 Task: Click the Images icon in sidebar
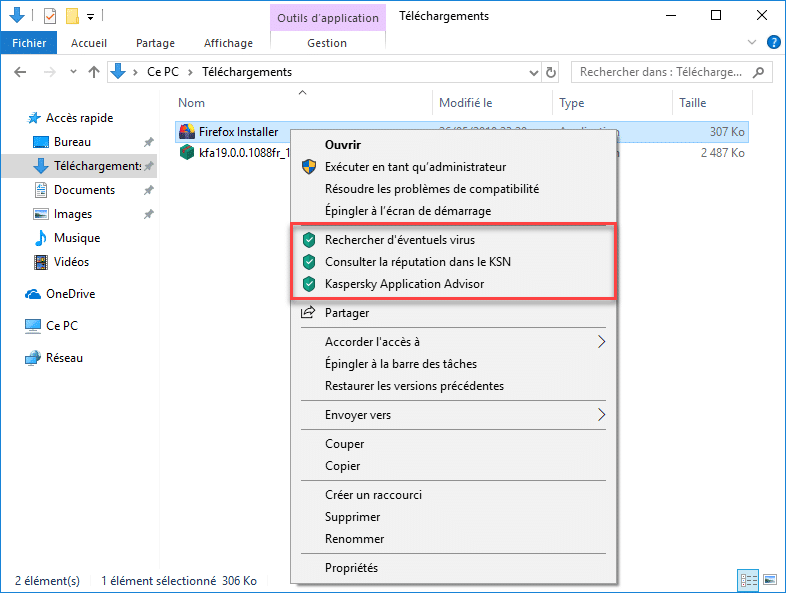click(x=41, y=214)
